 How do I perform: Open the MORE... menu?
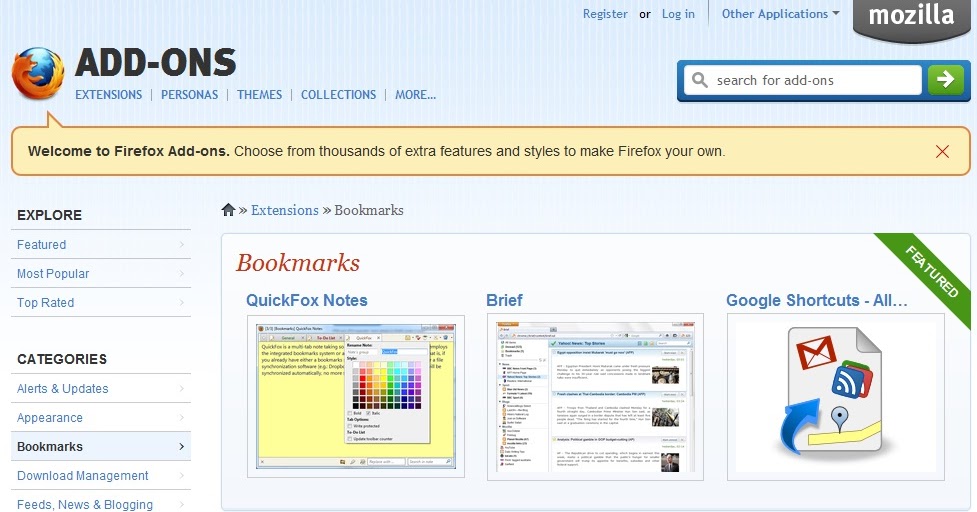pos(415,95)
